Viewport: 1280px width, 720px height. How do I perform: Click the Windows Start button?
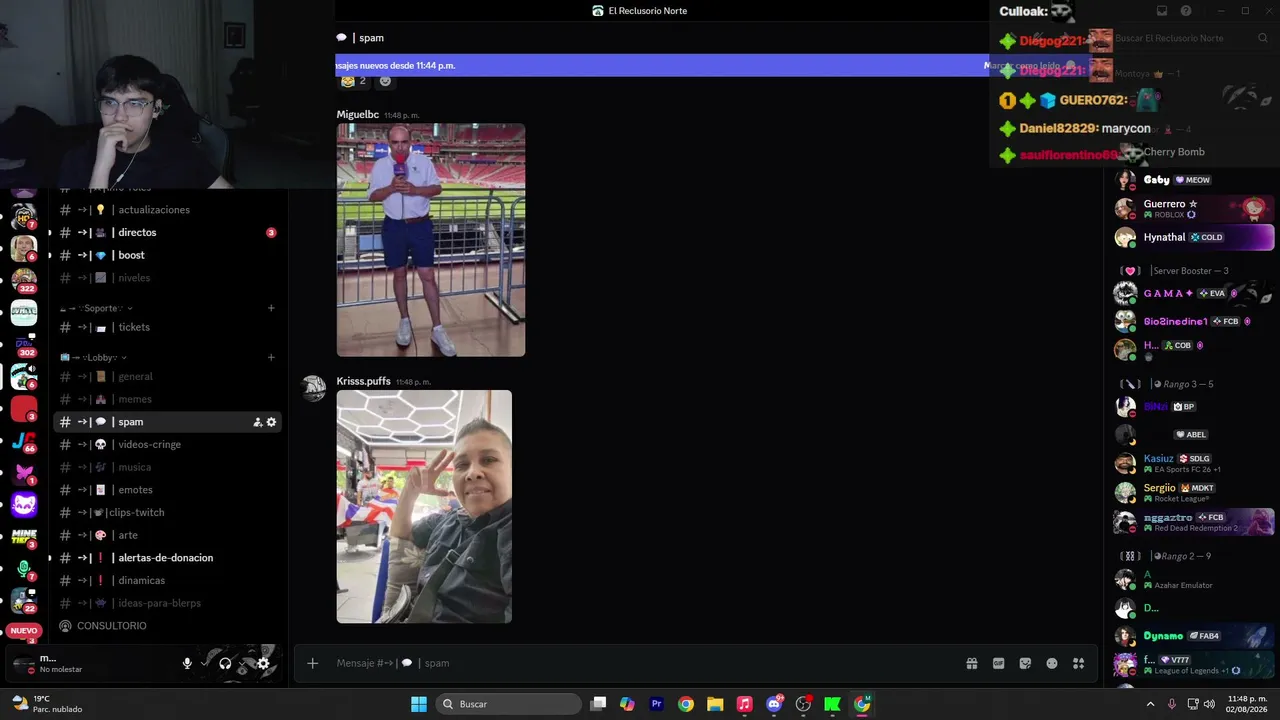coord(419,704)
